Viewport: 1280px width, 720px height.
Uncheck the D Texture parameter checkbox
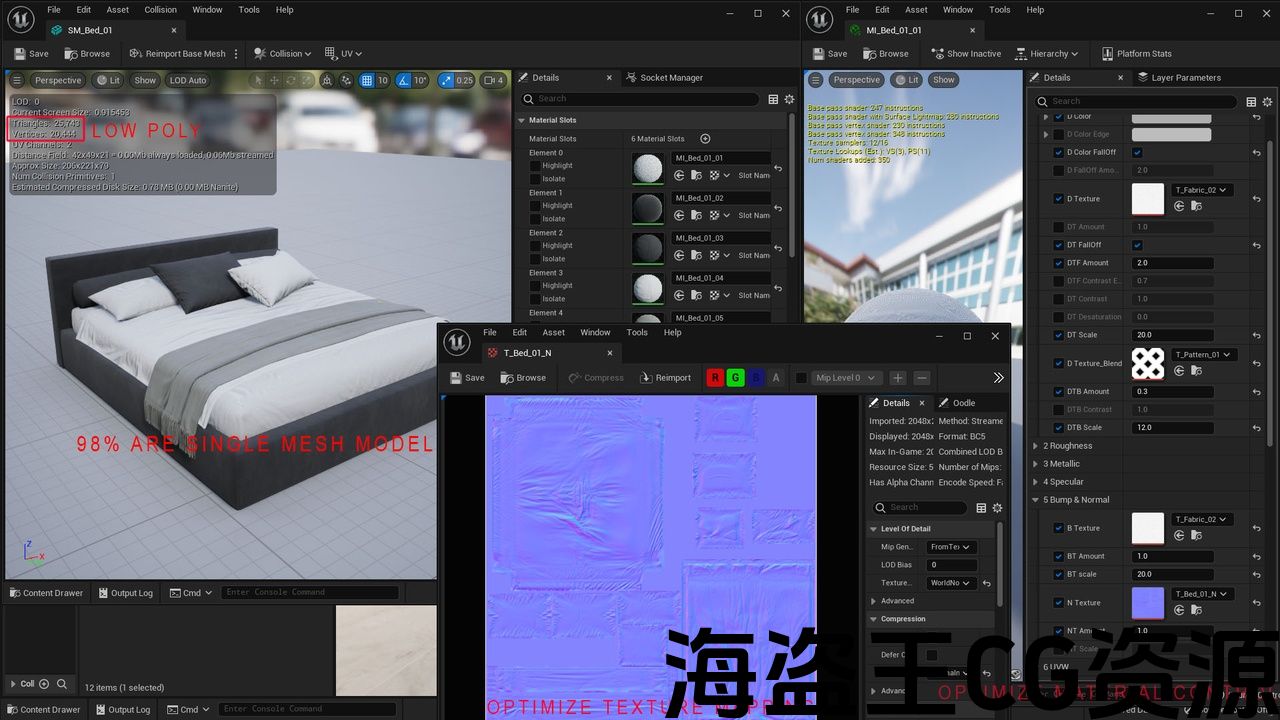1059,199
